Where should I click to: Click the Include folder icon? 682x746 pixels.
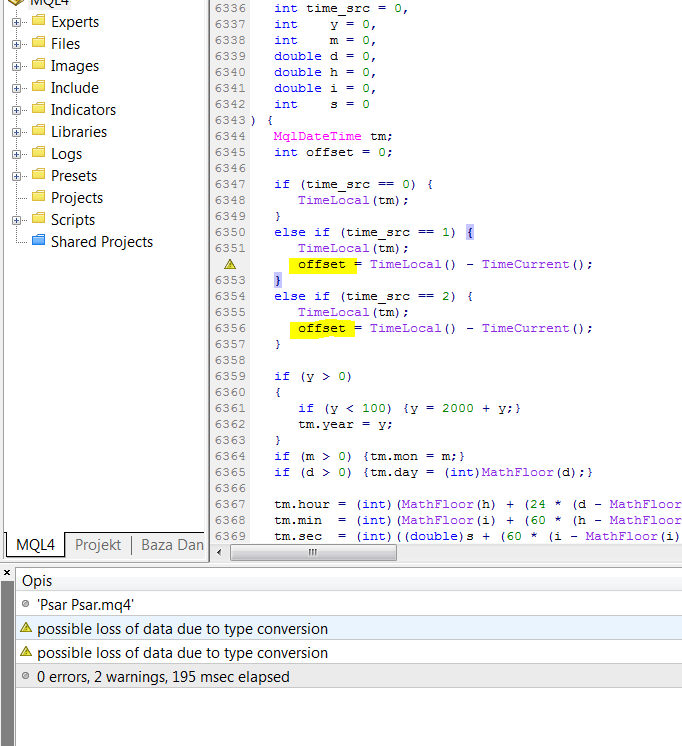(39, 86)
